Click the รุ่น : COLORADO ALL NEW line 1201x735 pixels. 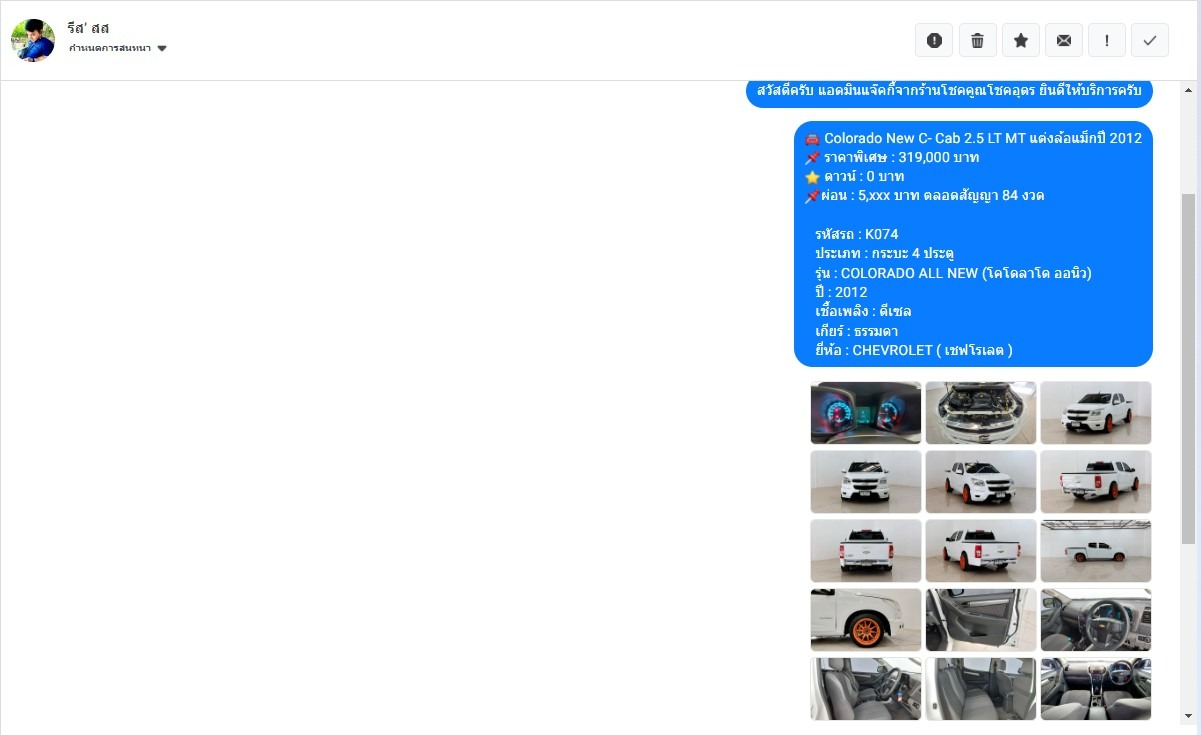[953, 273]
